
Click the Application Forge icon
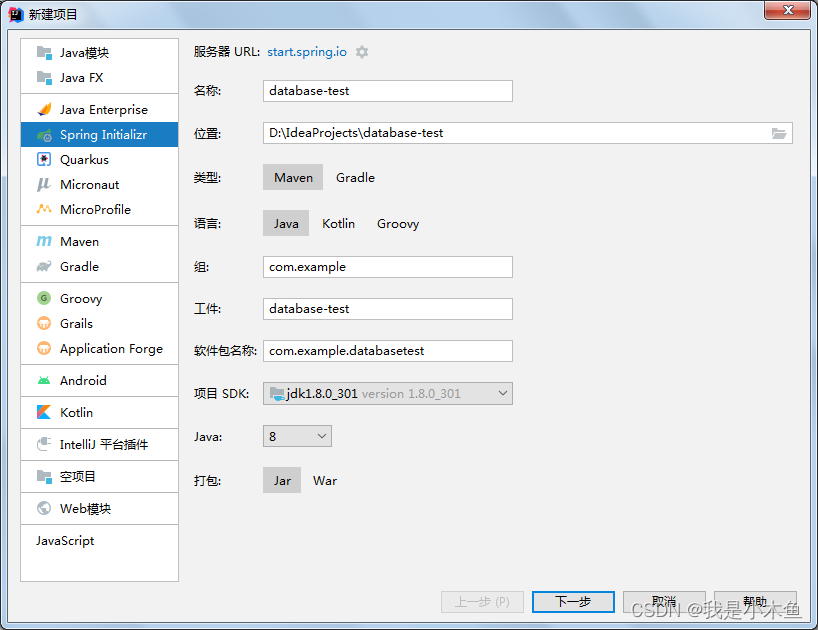click(44, 348)
